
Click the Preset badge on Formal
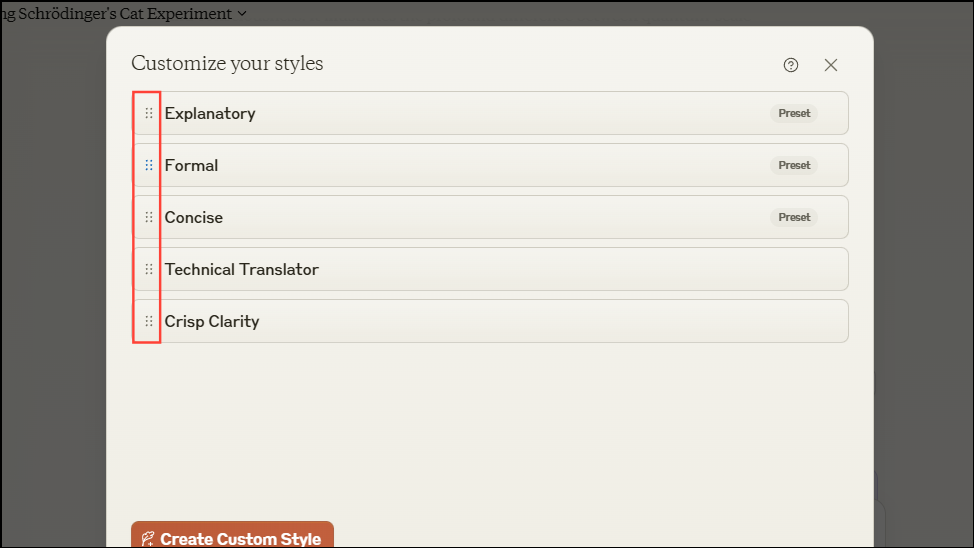point(794,165)
